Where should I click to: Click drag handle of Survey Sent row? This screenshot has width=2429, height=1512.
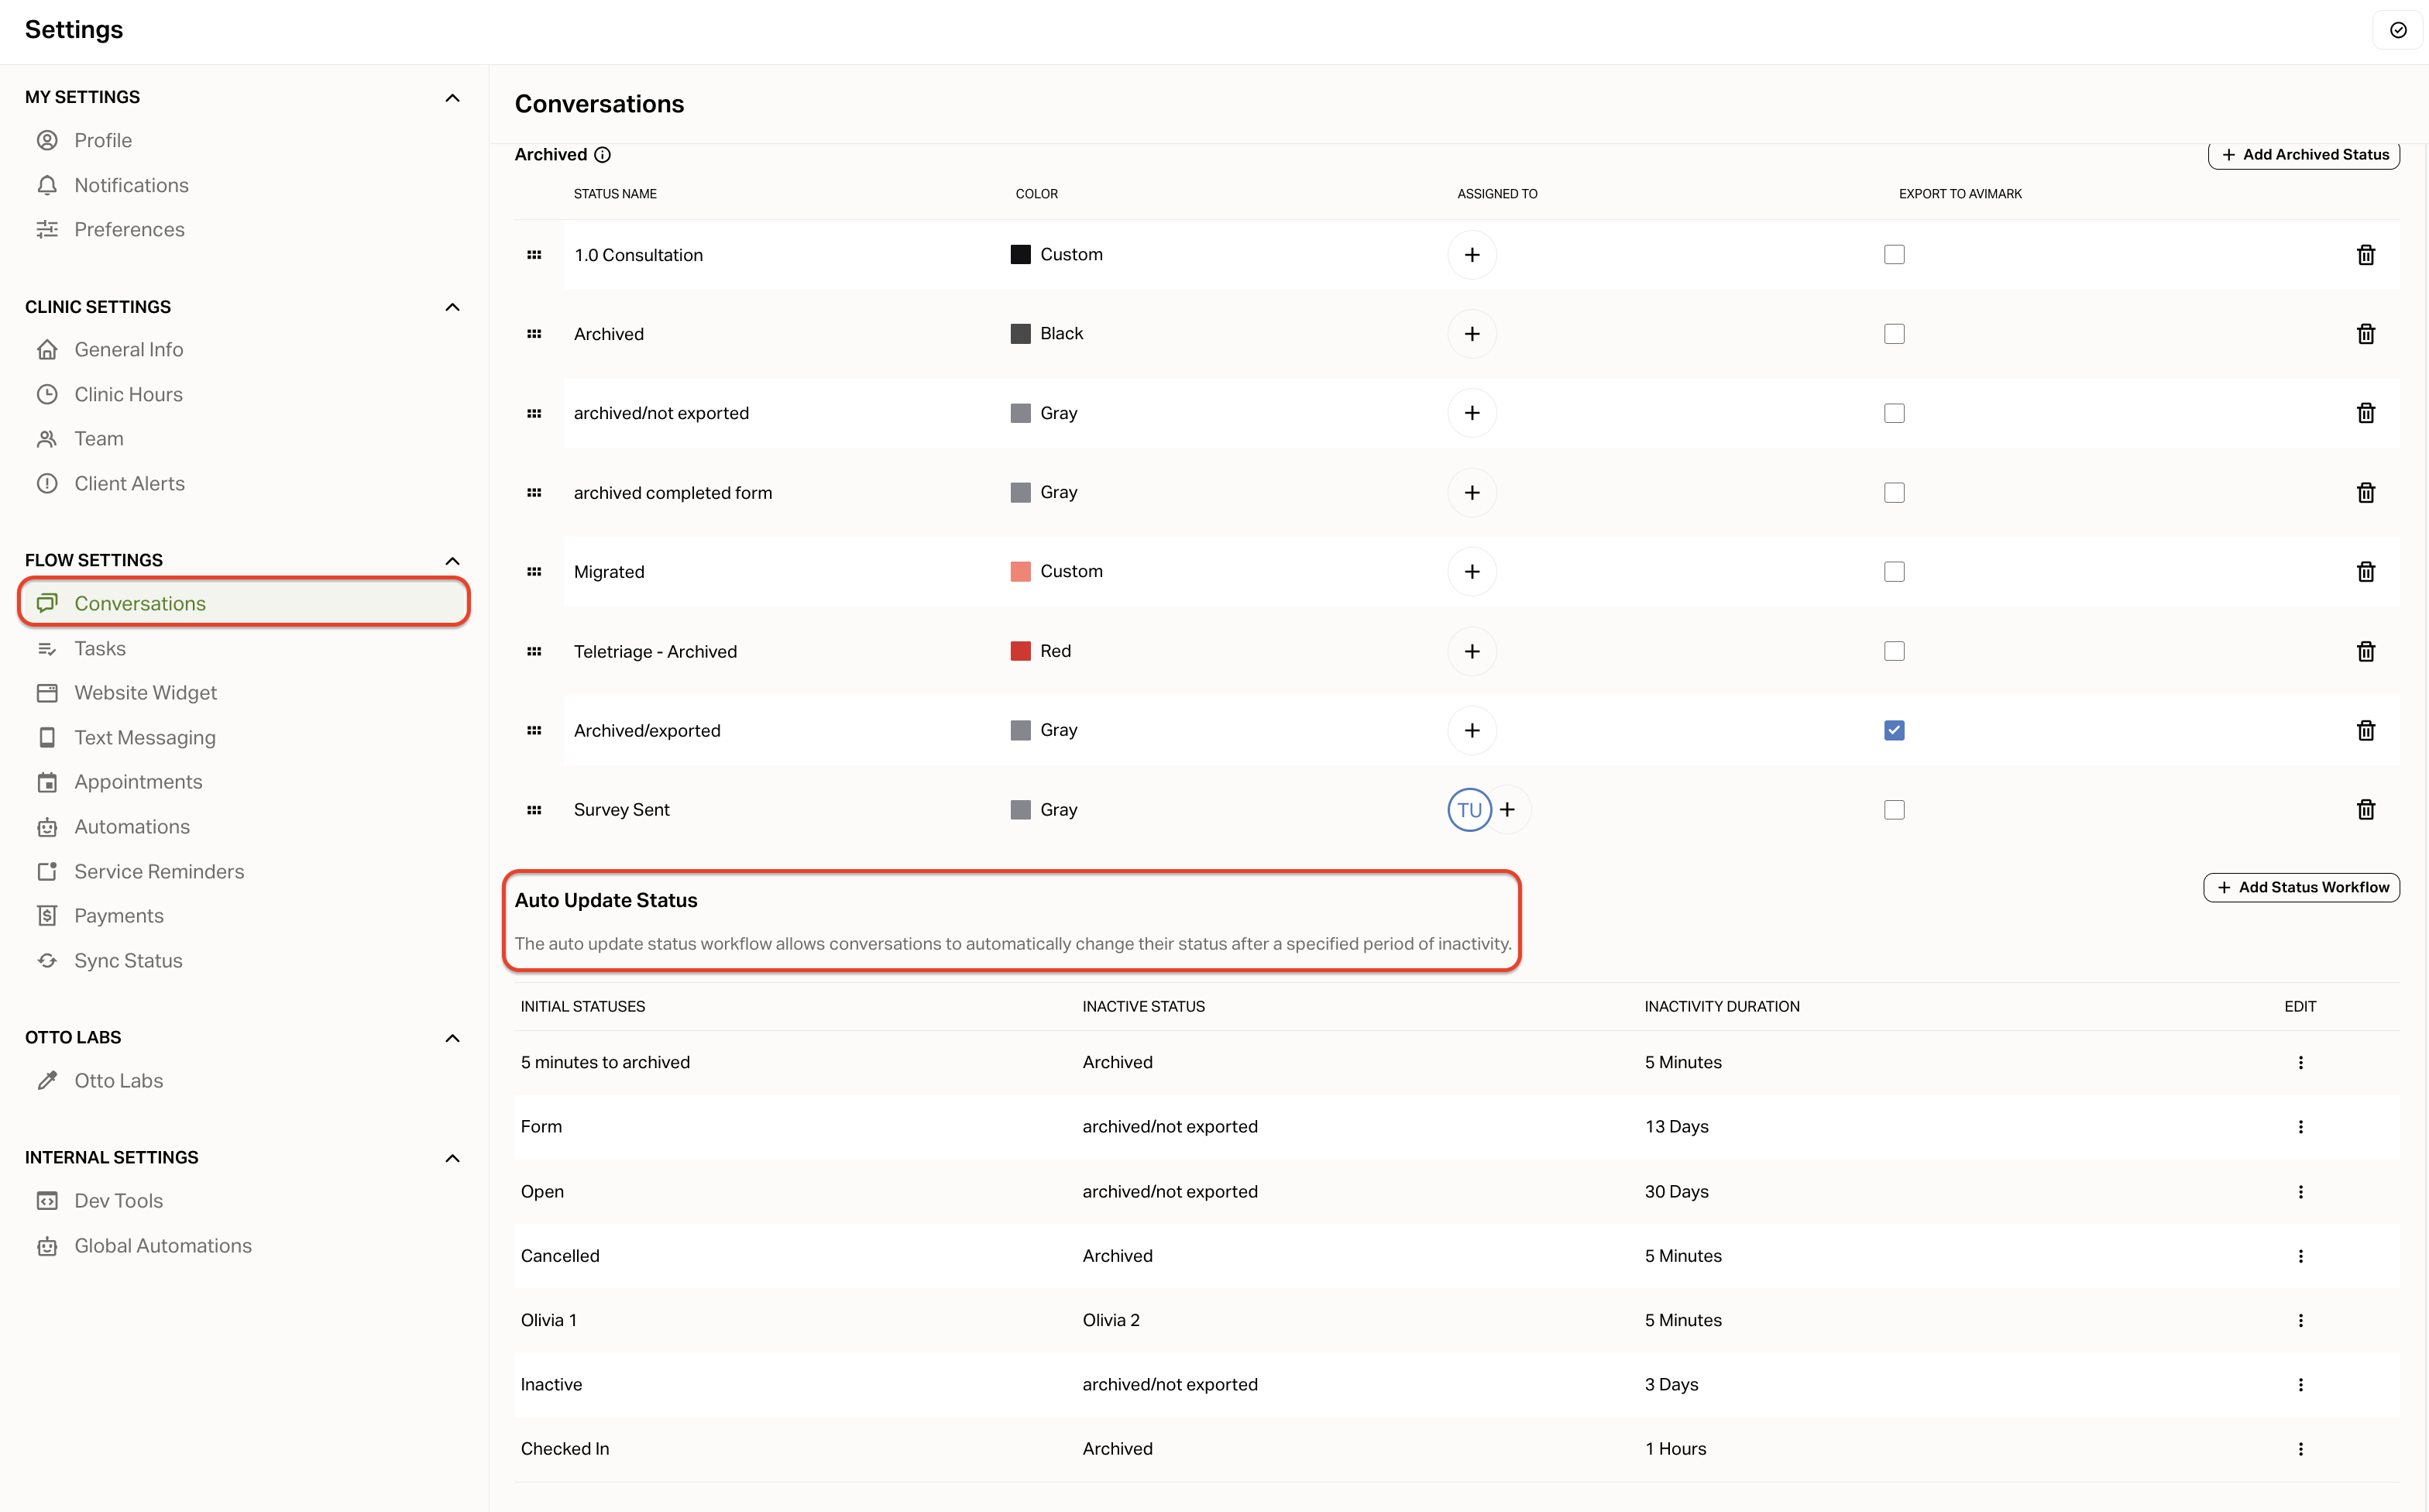[x=534, y=810]
